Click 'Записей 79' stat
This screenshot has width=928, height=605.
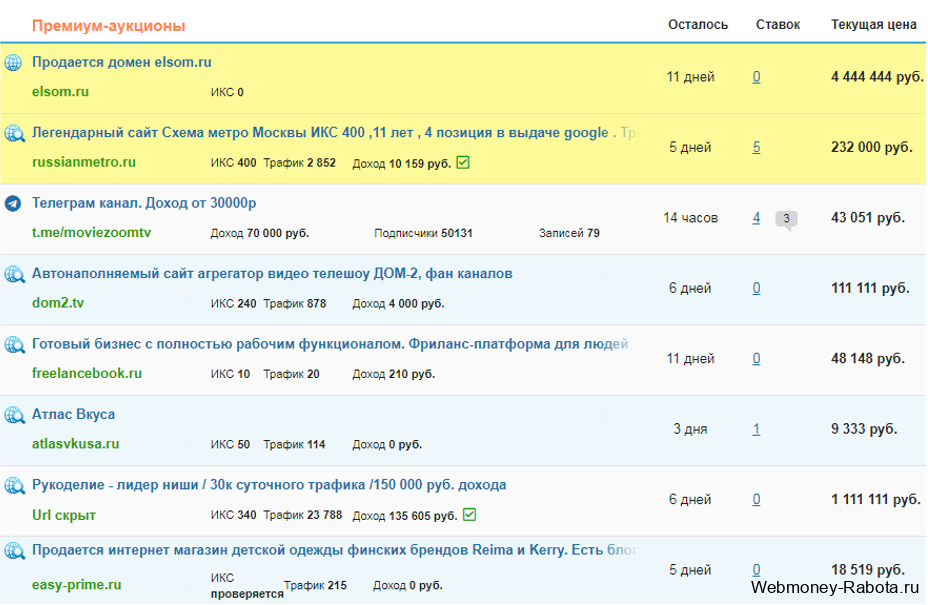569,233
